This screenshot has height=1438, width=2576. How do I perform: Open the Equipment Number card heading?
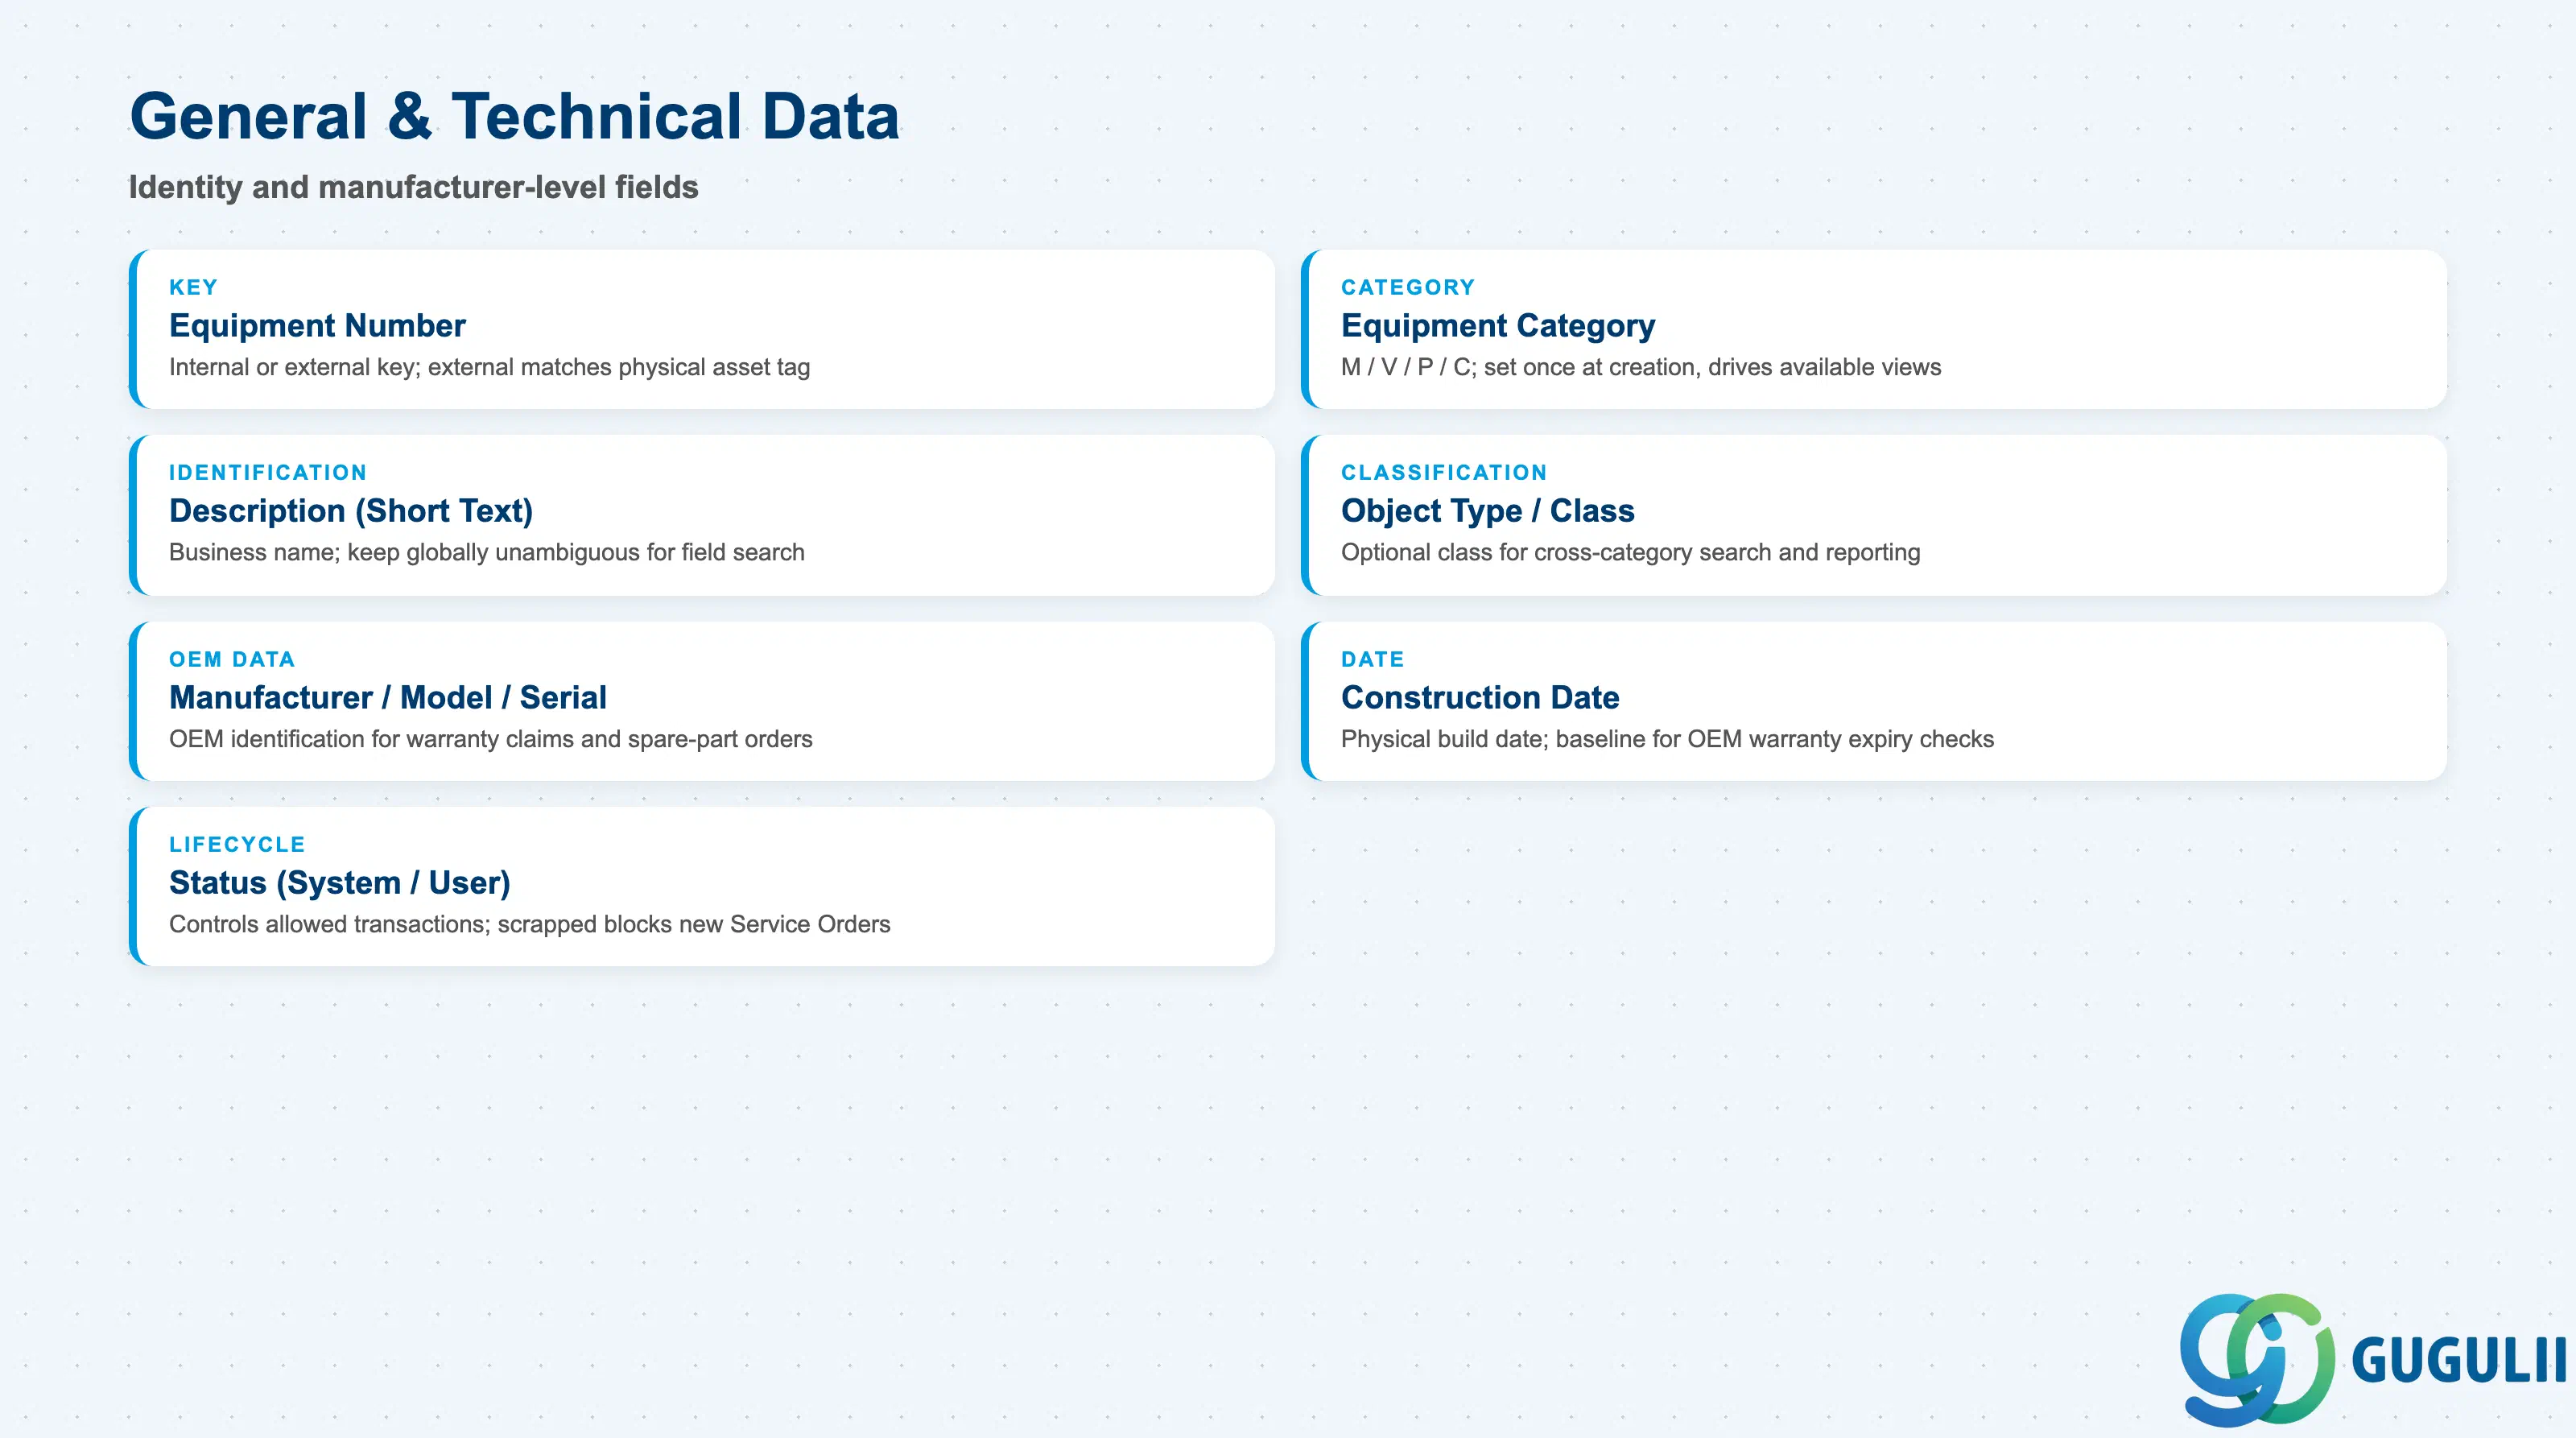tap(317, 326)
